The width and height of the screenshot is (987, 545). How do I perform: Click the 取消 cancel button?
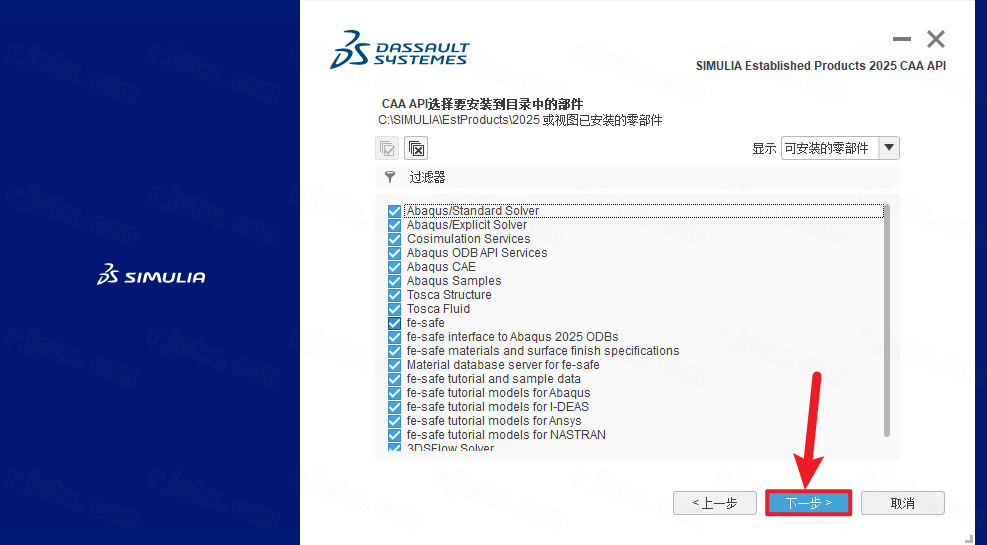pos(903,503)
